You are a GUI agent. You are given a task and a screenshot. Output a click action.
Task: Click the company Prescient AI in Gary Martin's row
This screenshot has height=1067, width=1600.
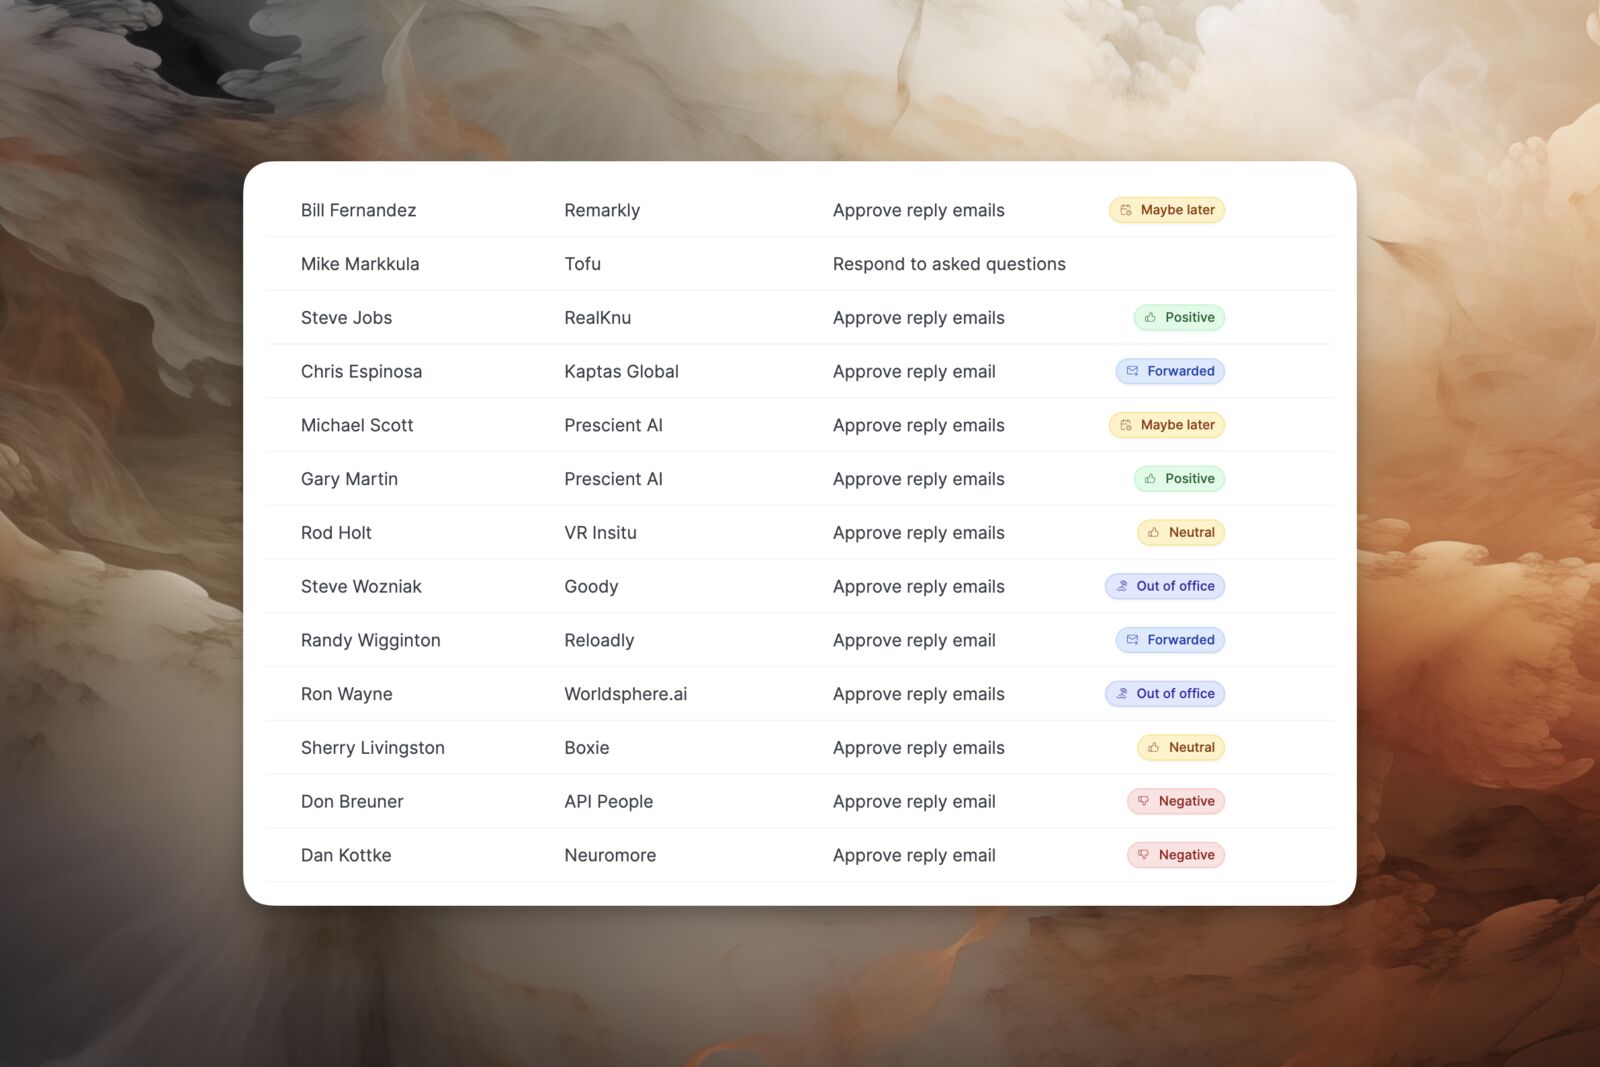pos(613,478)
